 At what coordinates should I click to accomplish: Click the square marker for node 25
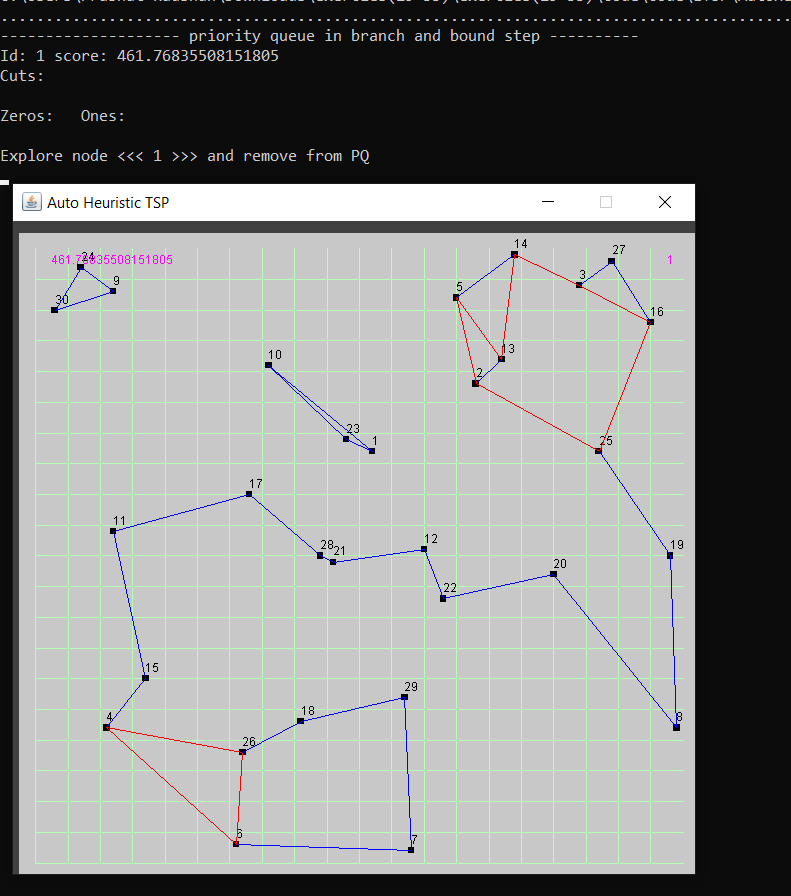(598, 452)
